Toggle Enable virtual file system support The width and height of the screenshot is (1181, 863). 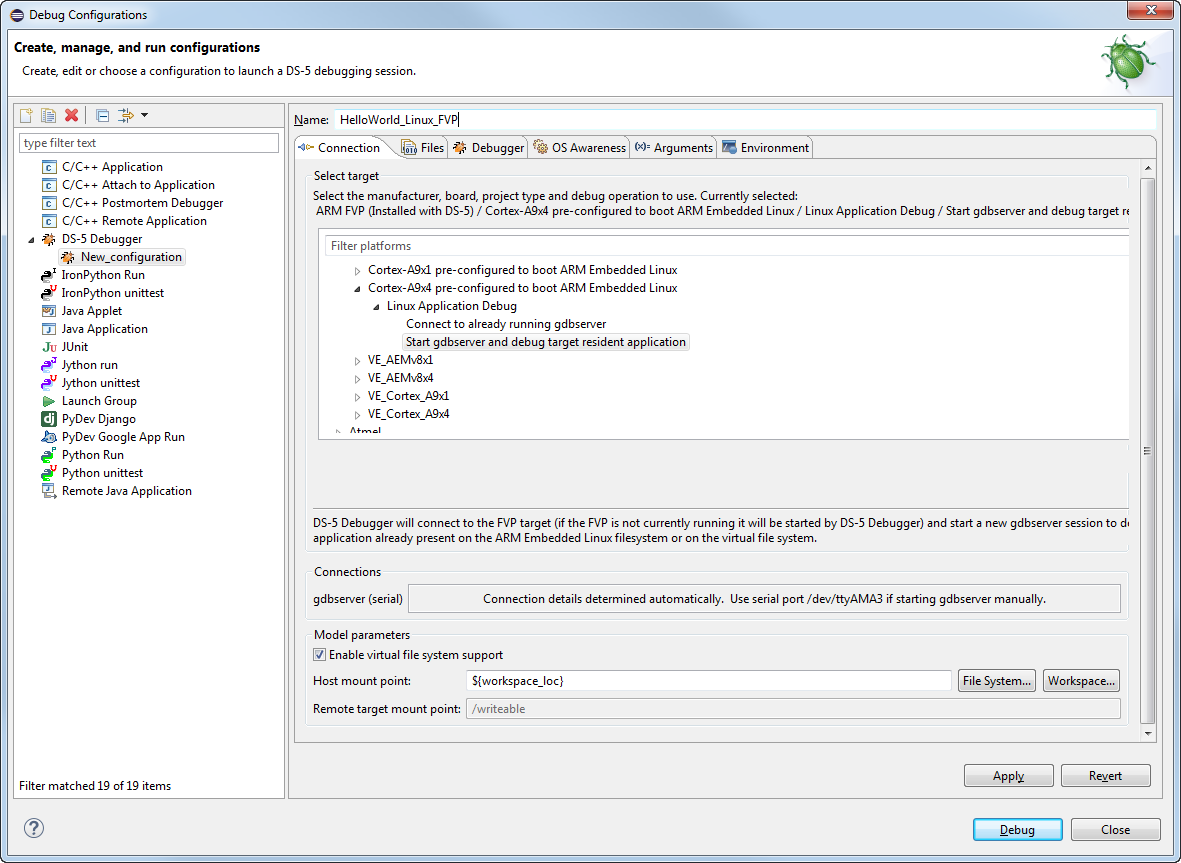(x=320, y=655)
